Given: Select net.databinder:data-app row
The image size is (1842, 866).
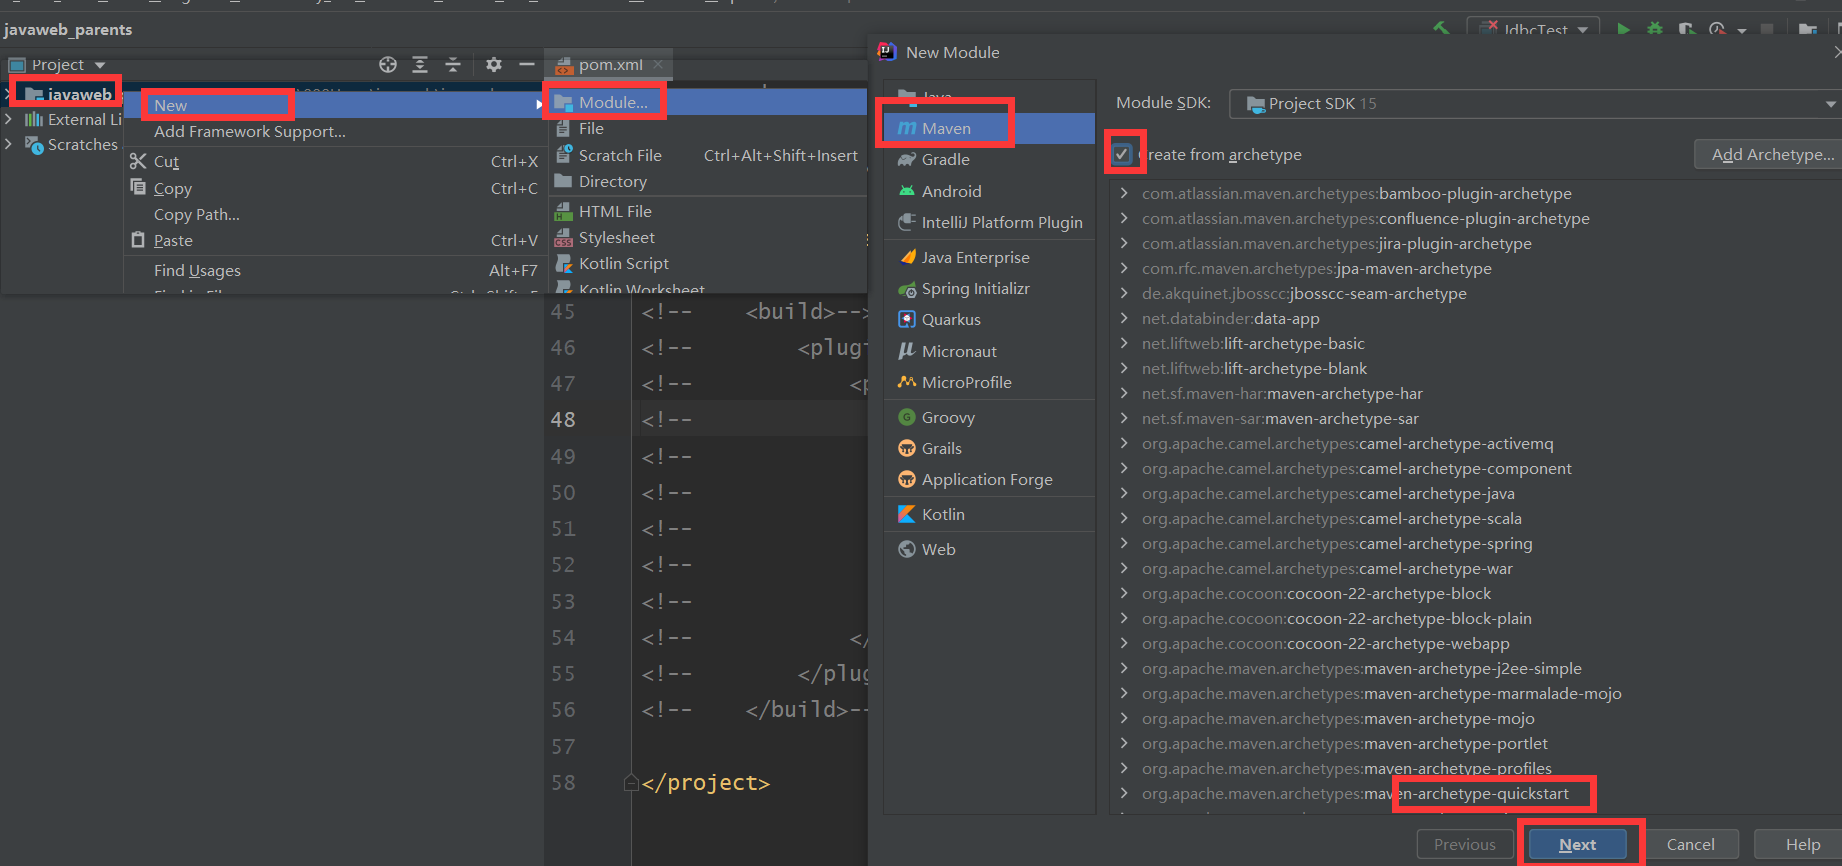Looking at the screenshot, I should tap(1230, 318).
